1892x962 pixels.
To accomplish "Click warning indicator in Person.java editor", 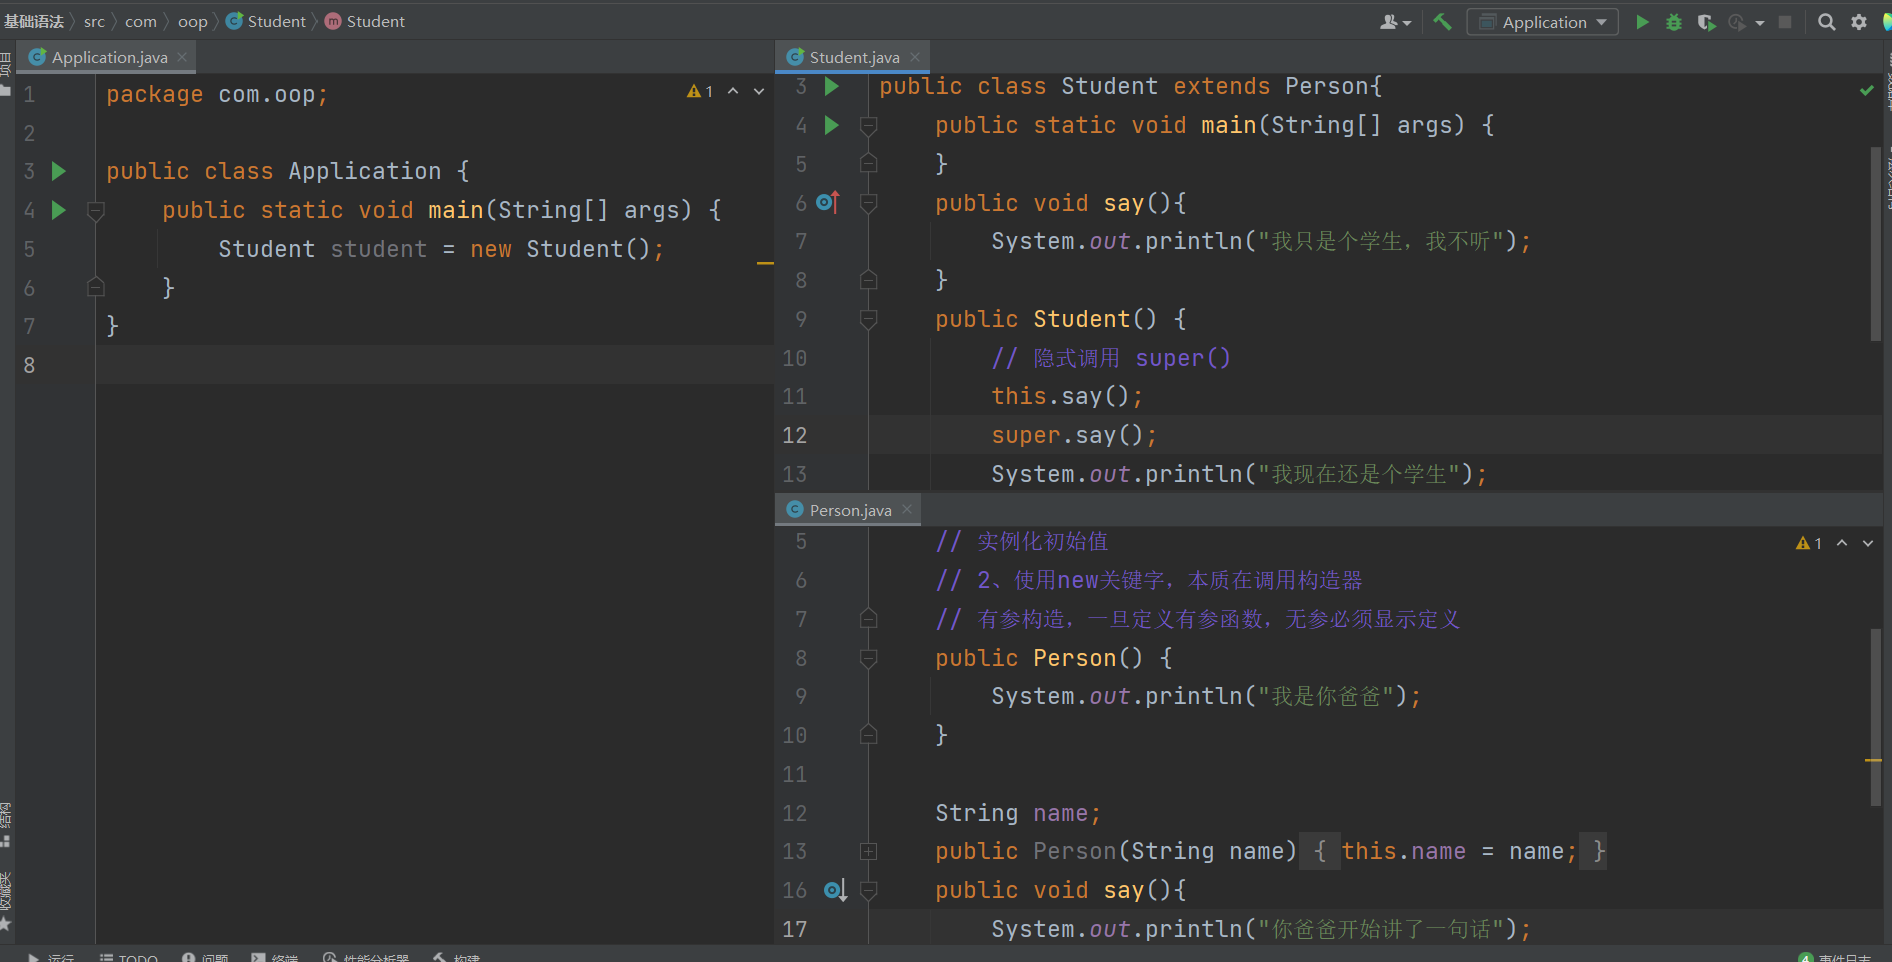I will [1809, 543].
